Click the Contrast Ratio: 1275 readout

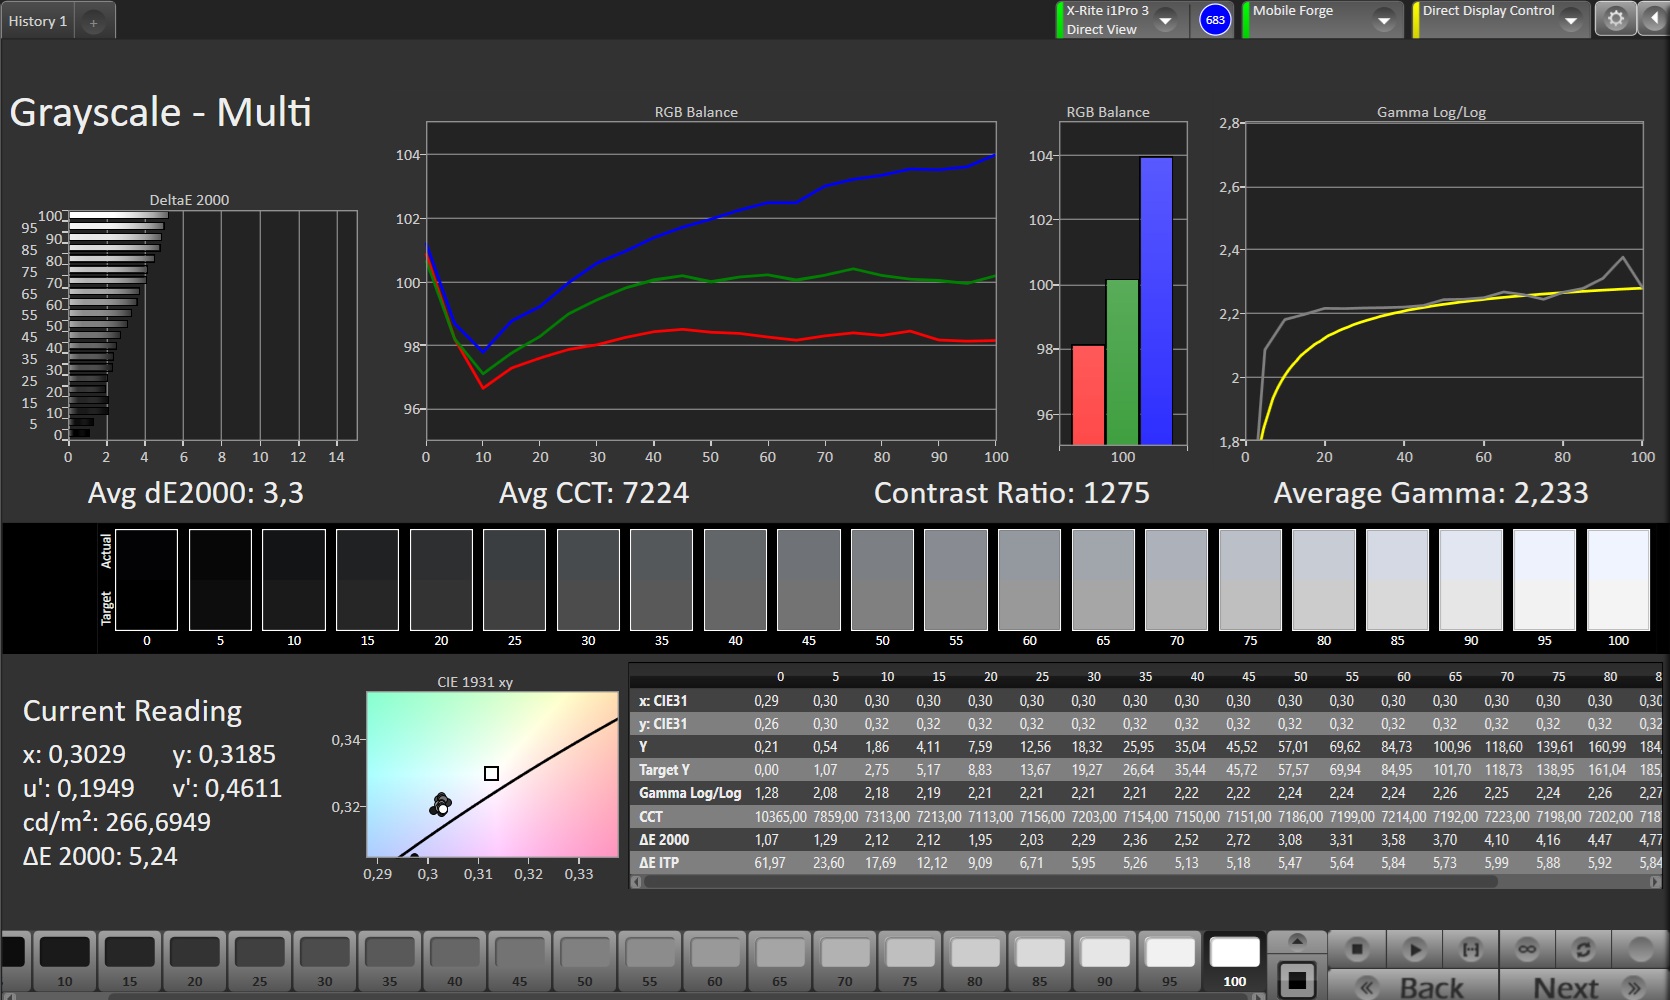pos(1012,493)
